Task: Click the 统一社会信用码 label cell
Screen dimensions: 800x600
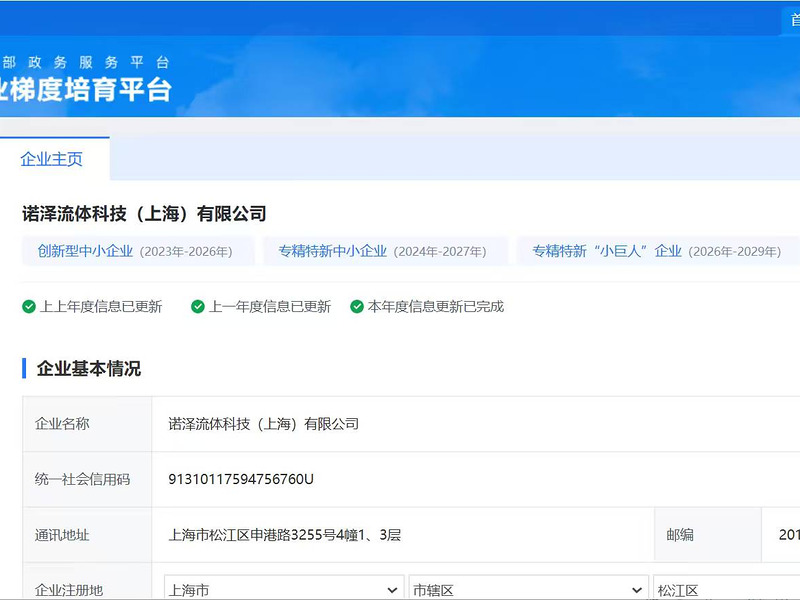Action: click(87, 479)
